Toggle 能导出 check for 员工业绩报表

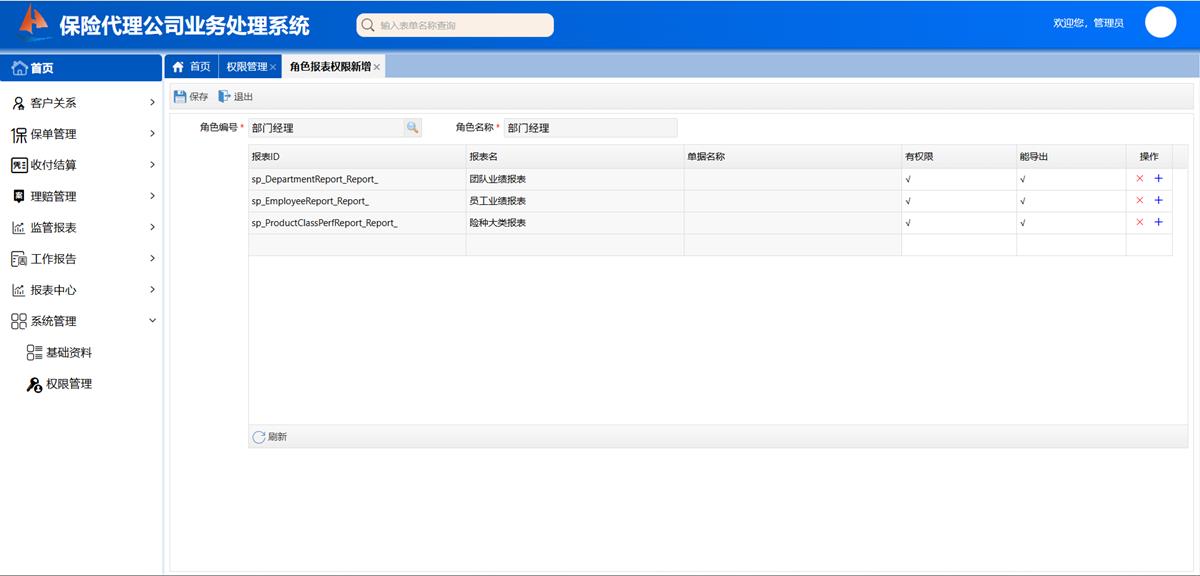click(x=1023, y=201)
